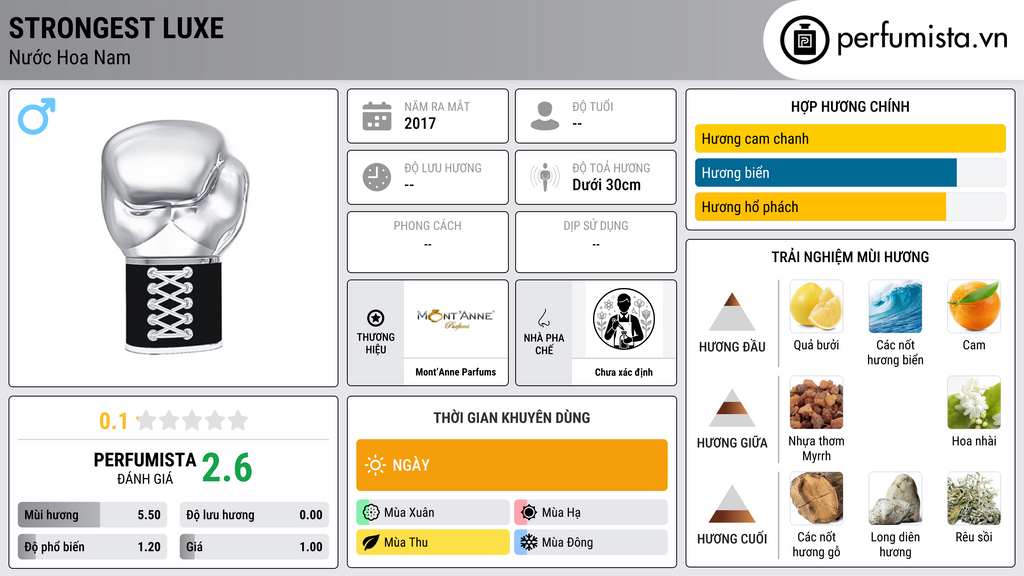This screenshot has width=1024, height=576.
Task: Open the Long diên hương note image
Action: pyautogui.click(x=895, y=498)
